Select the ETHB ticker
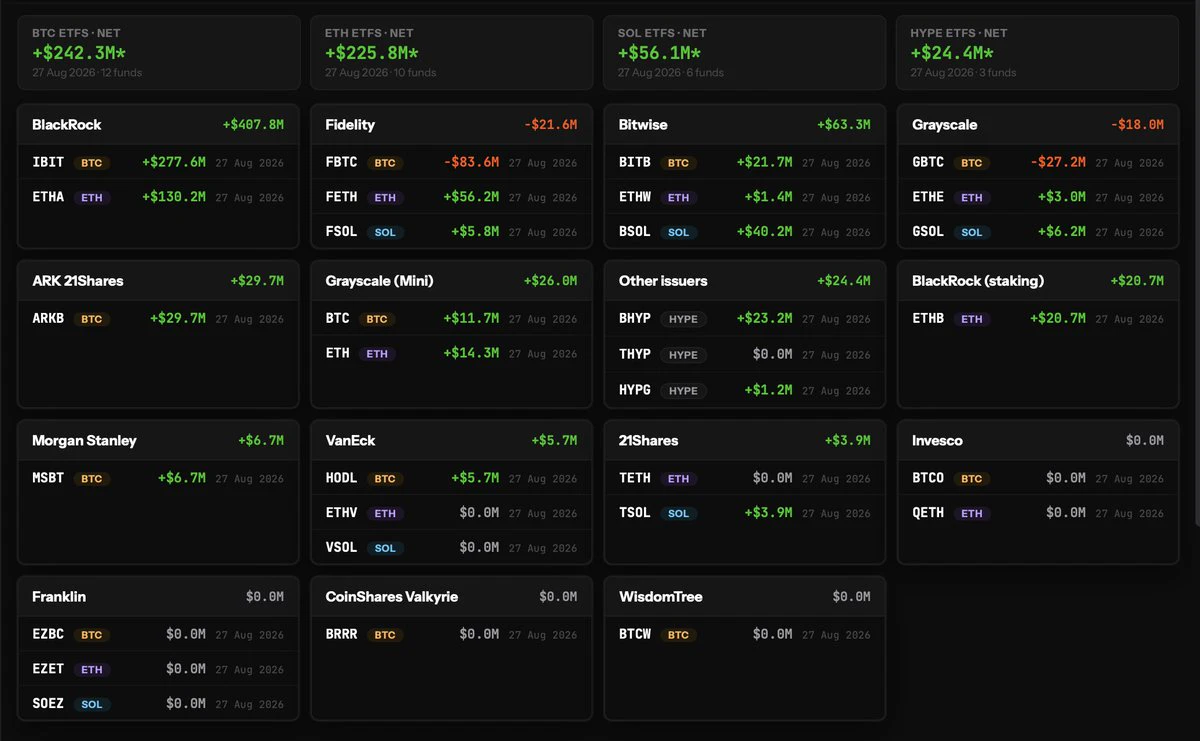 coord(928,318)
